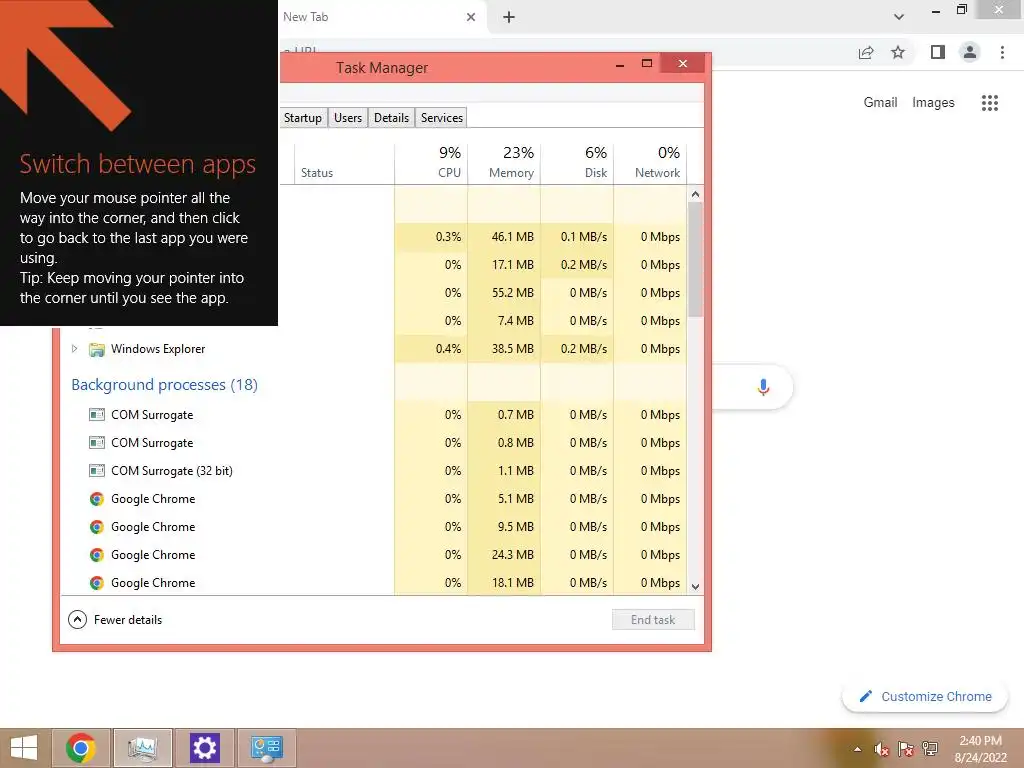This screenshot has height=768, width=1024.
Task: Click the 55.2 MB memory cell
Action: [x=504, y=293]
